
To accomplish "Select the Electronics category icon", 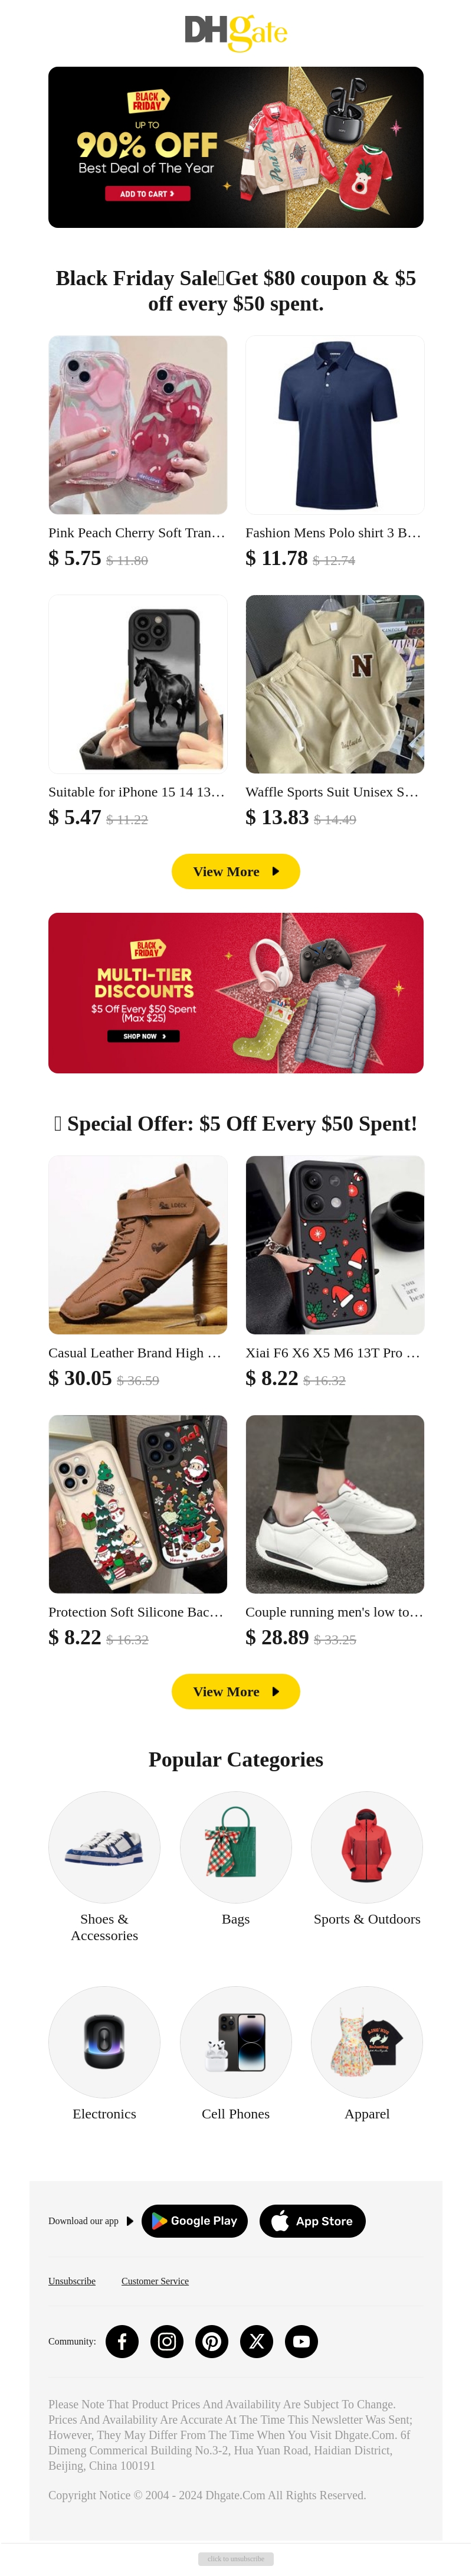I will click(x=104, y=2041).
